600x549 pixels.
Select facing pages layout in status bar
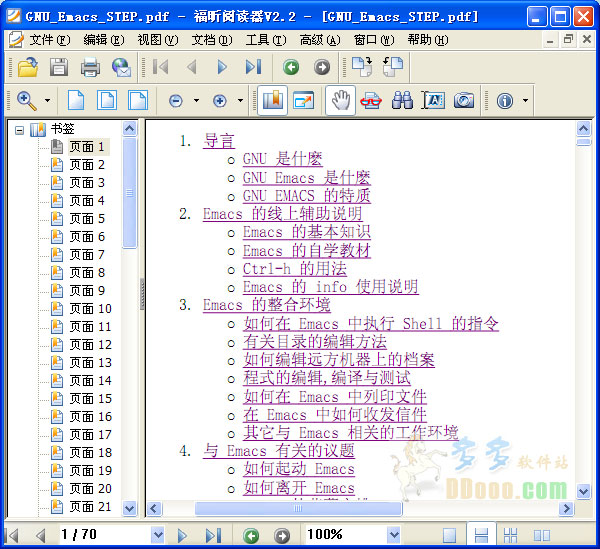click(542, 535)
